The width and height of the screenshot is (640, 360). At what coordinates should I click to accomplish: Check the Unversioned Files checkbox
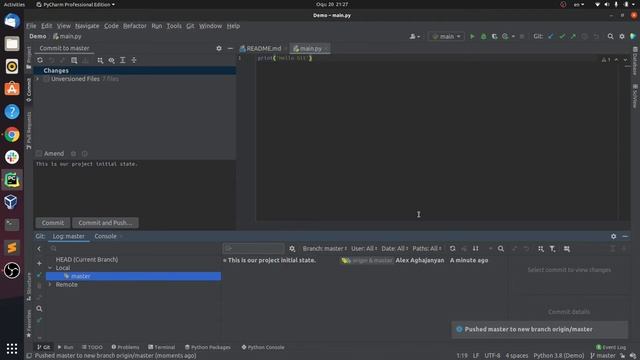pyautogui.click(x=46, y=79)
